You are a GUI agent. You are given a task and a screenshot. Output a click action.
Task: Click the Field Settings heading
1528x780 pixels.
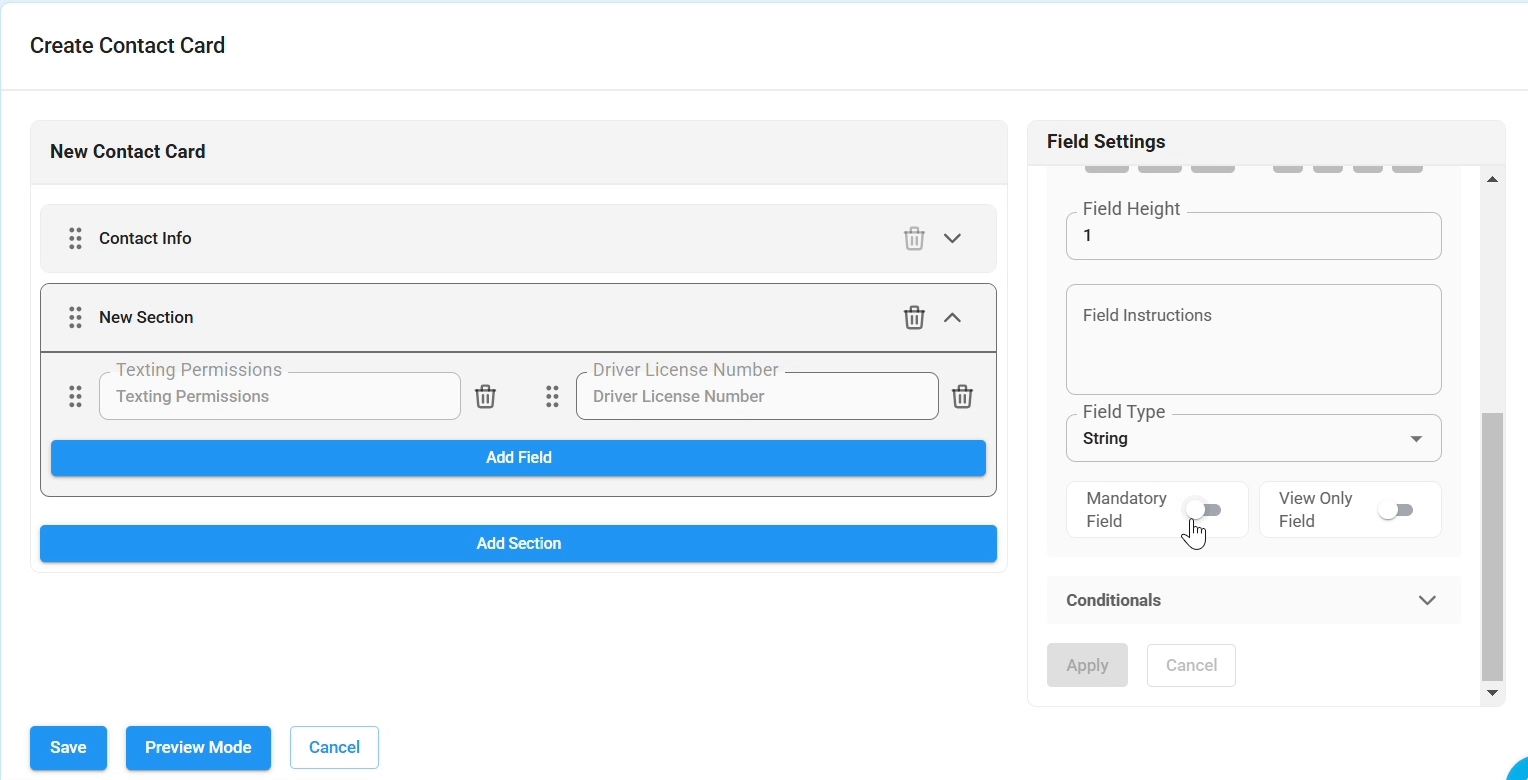[x=1106, y=142]
